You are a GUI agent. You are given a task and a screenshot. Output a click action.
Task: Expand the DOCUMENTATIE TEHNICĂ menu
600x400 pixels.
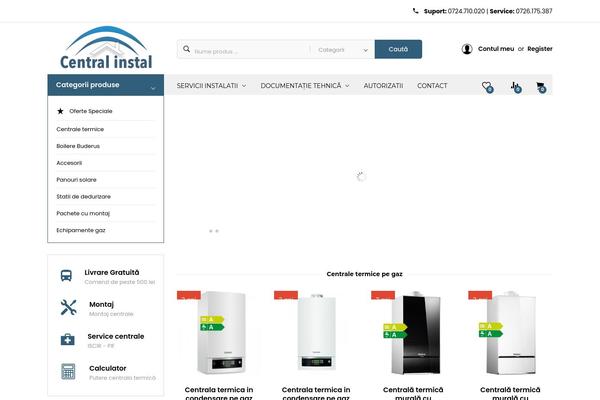[x=305, y=86]
